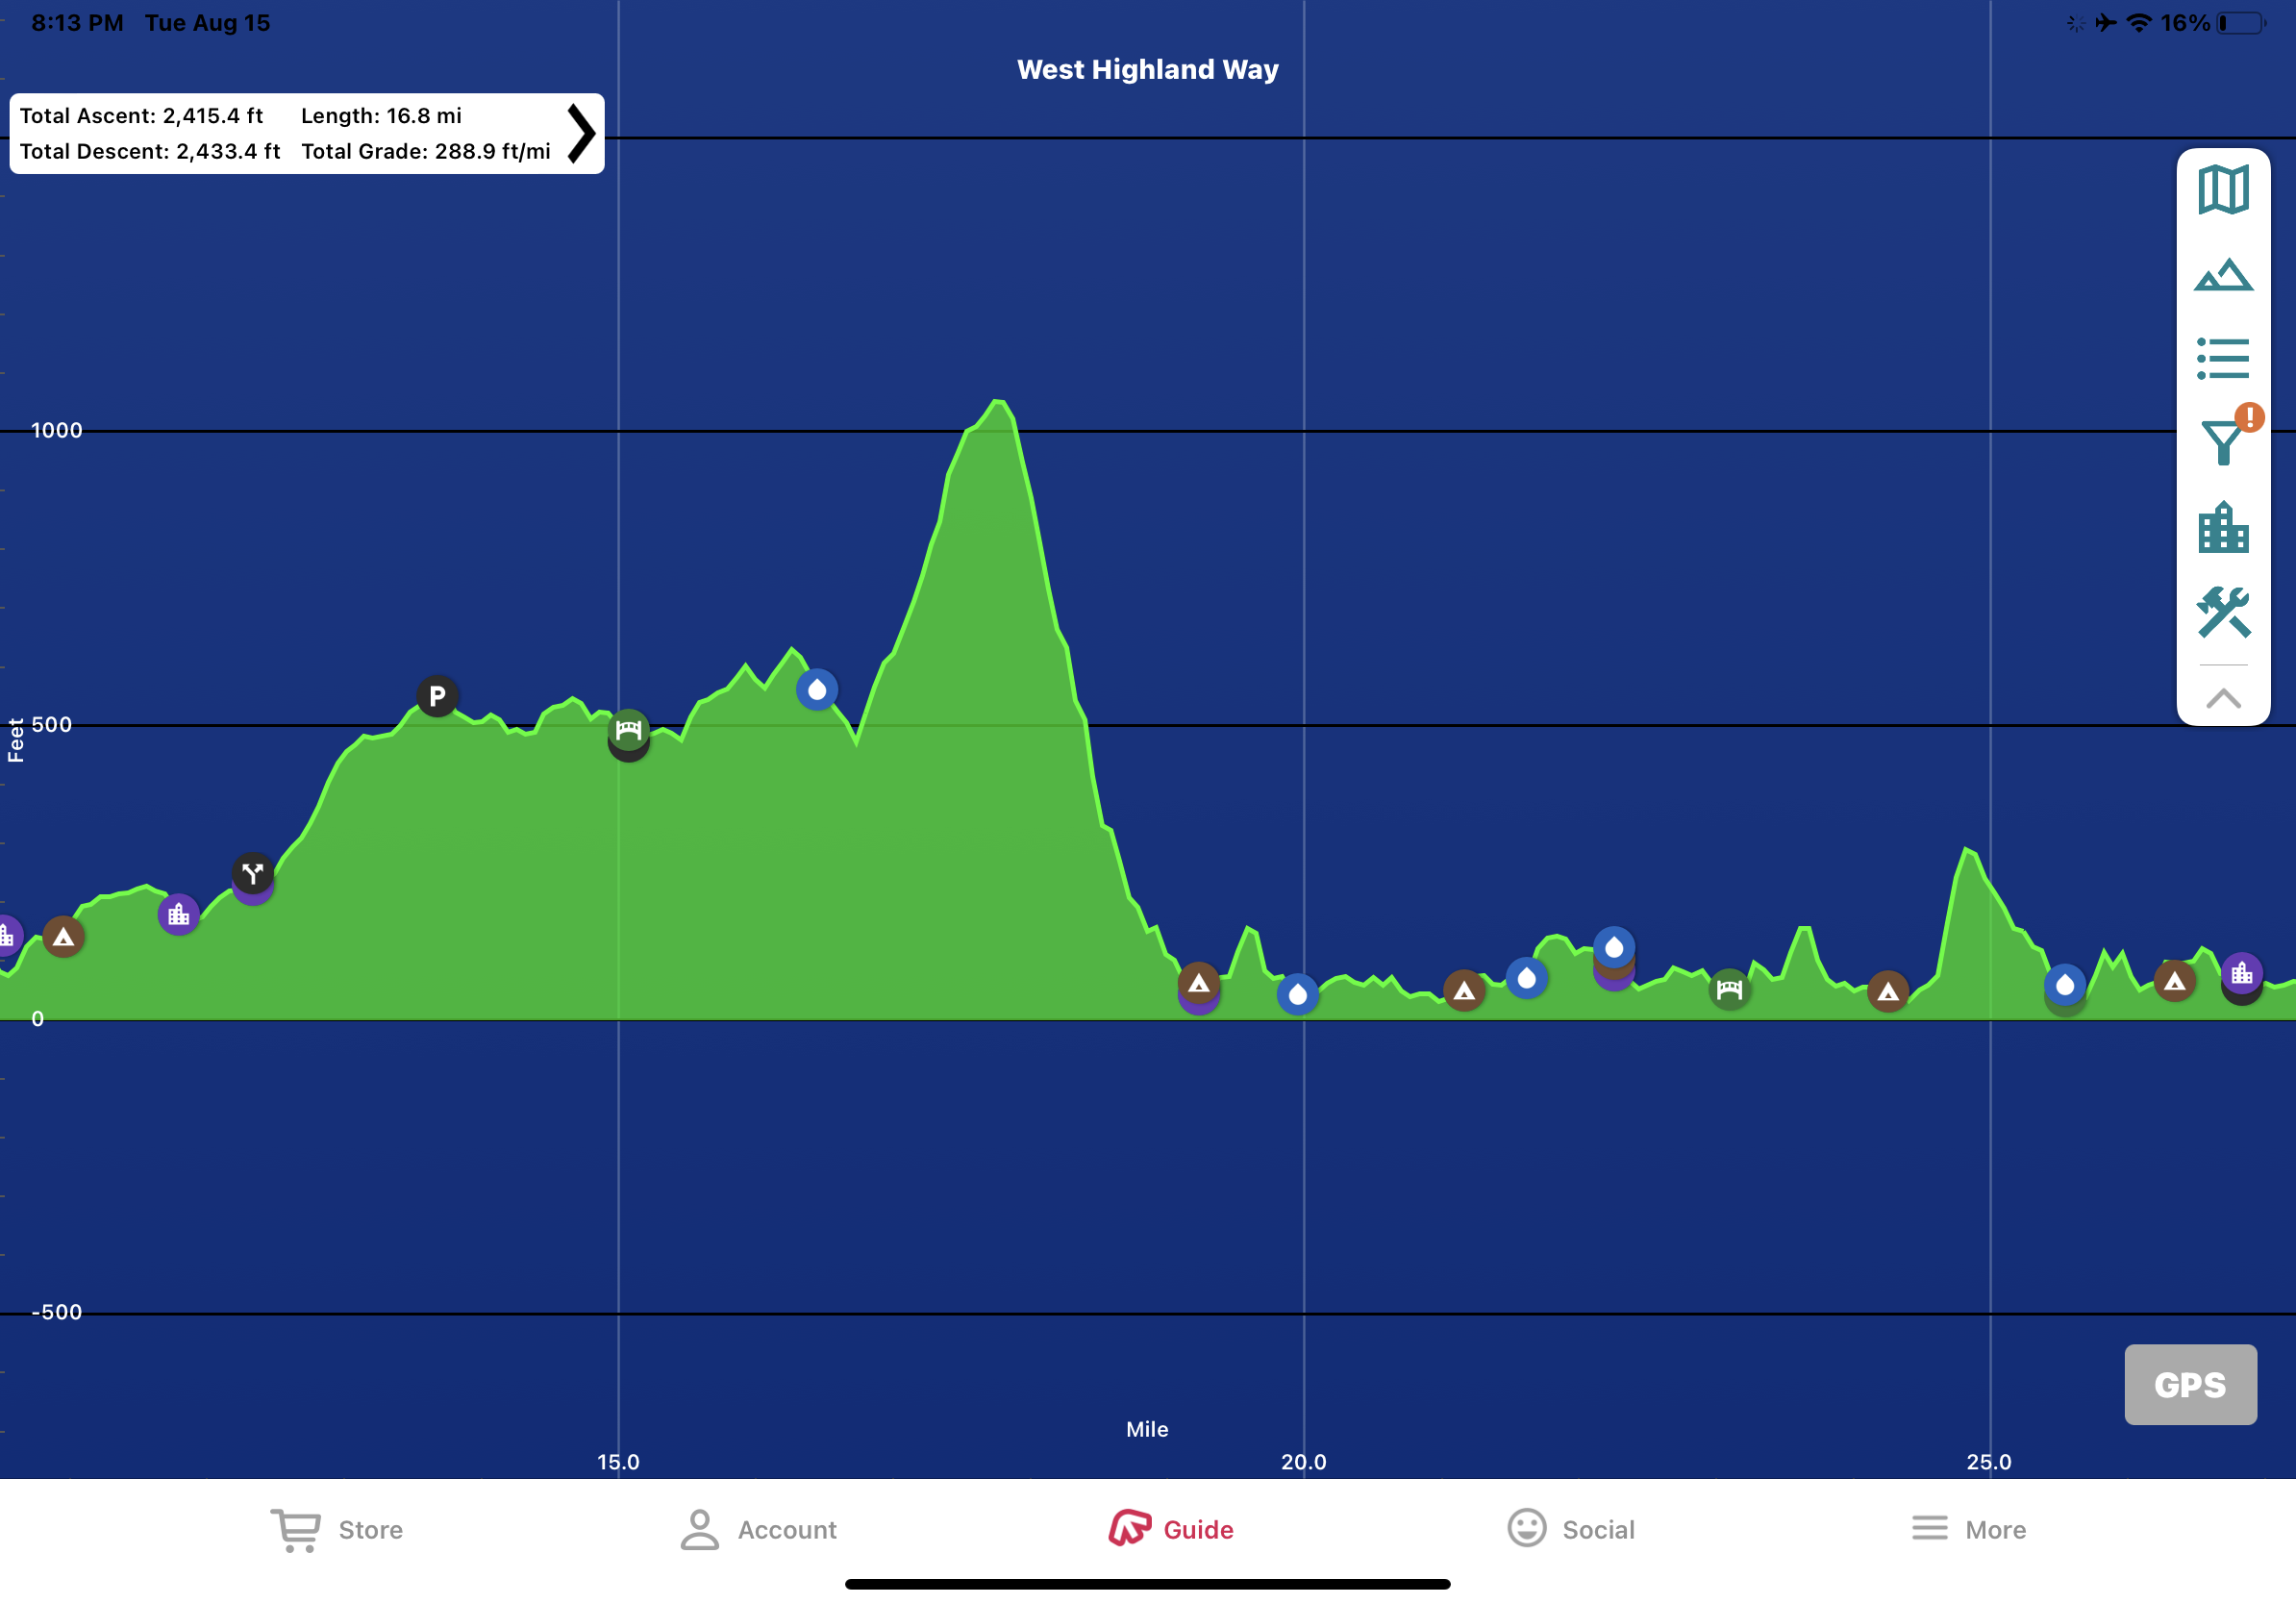Tap the trail junction waypoint marker
2296x1604 pixels.
253,873
